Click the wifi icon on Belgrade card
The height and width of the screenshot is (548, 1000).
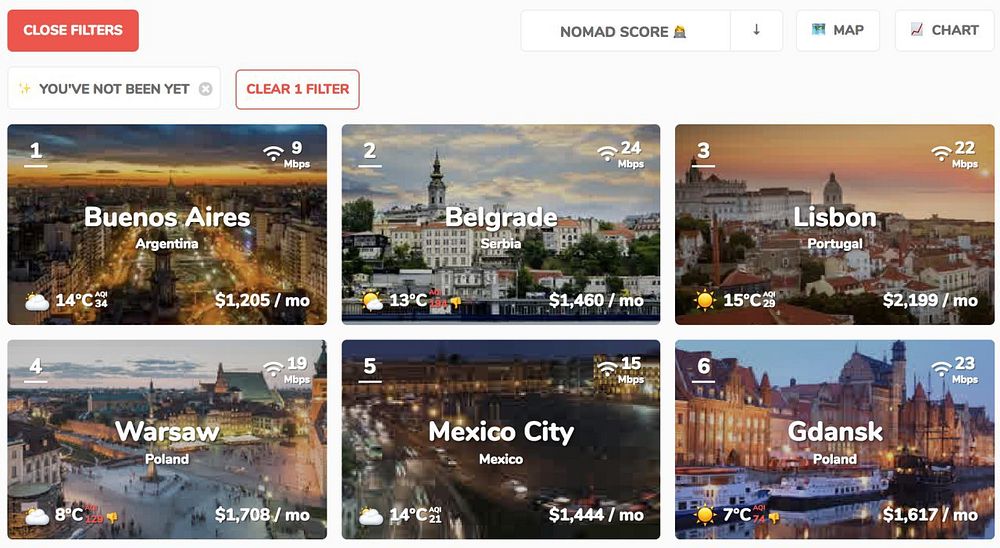pyautogui.click(x=607, y=153)
